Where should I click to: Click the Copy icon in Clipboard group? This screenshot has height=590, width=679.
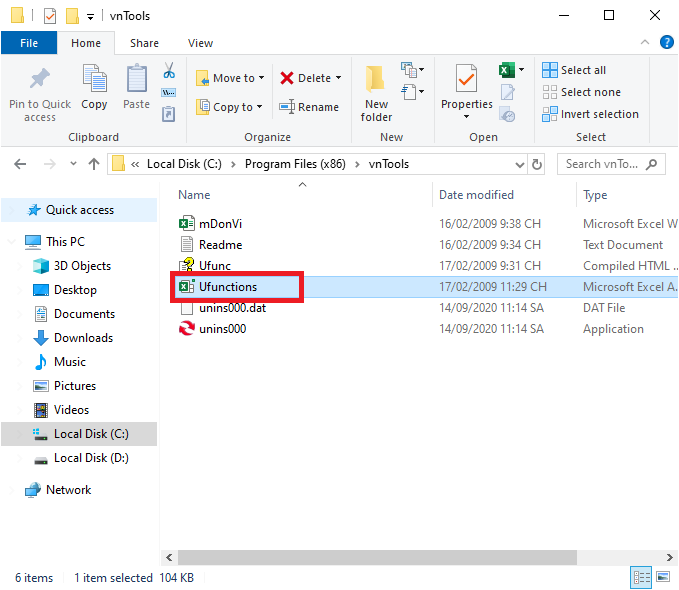pos(94,81)
